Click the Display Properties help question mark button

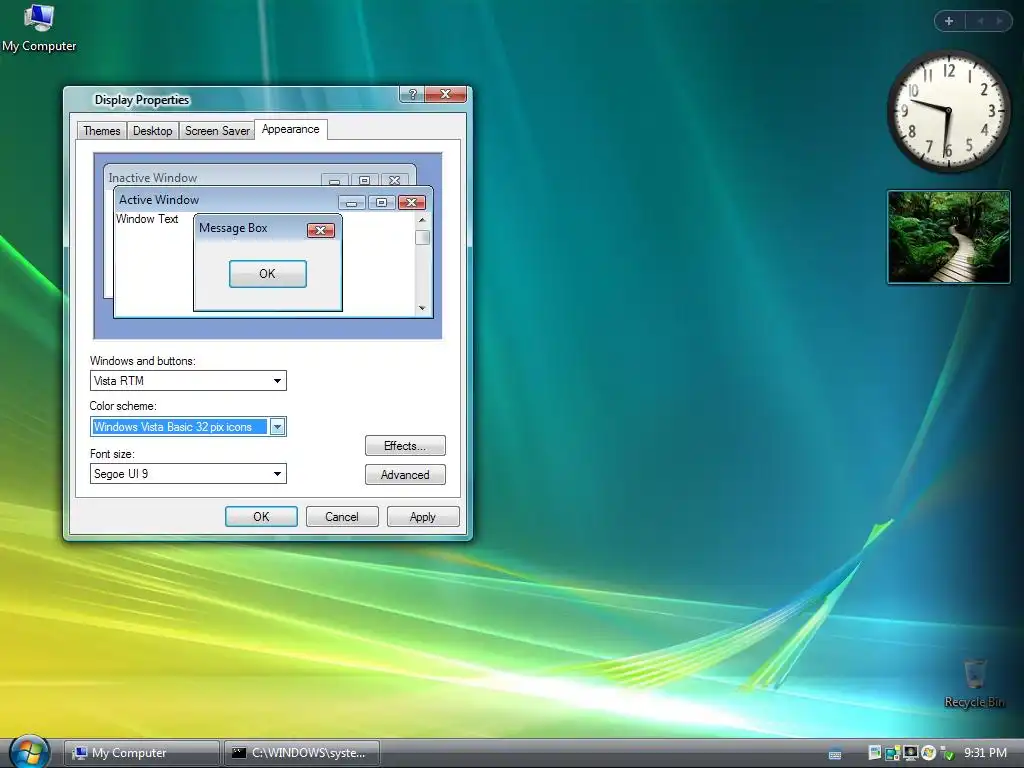pyautogui.click(x=412, y=94)
